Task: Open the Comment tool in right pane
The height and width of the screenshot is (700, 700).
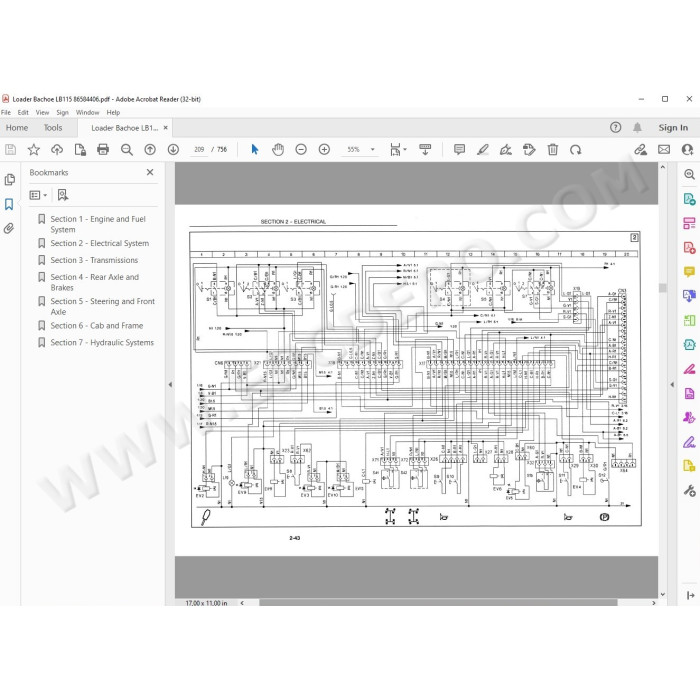Action: point(690,272)
